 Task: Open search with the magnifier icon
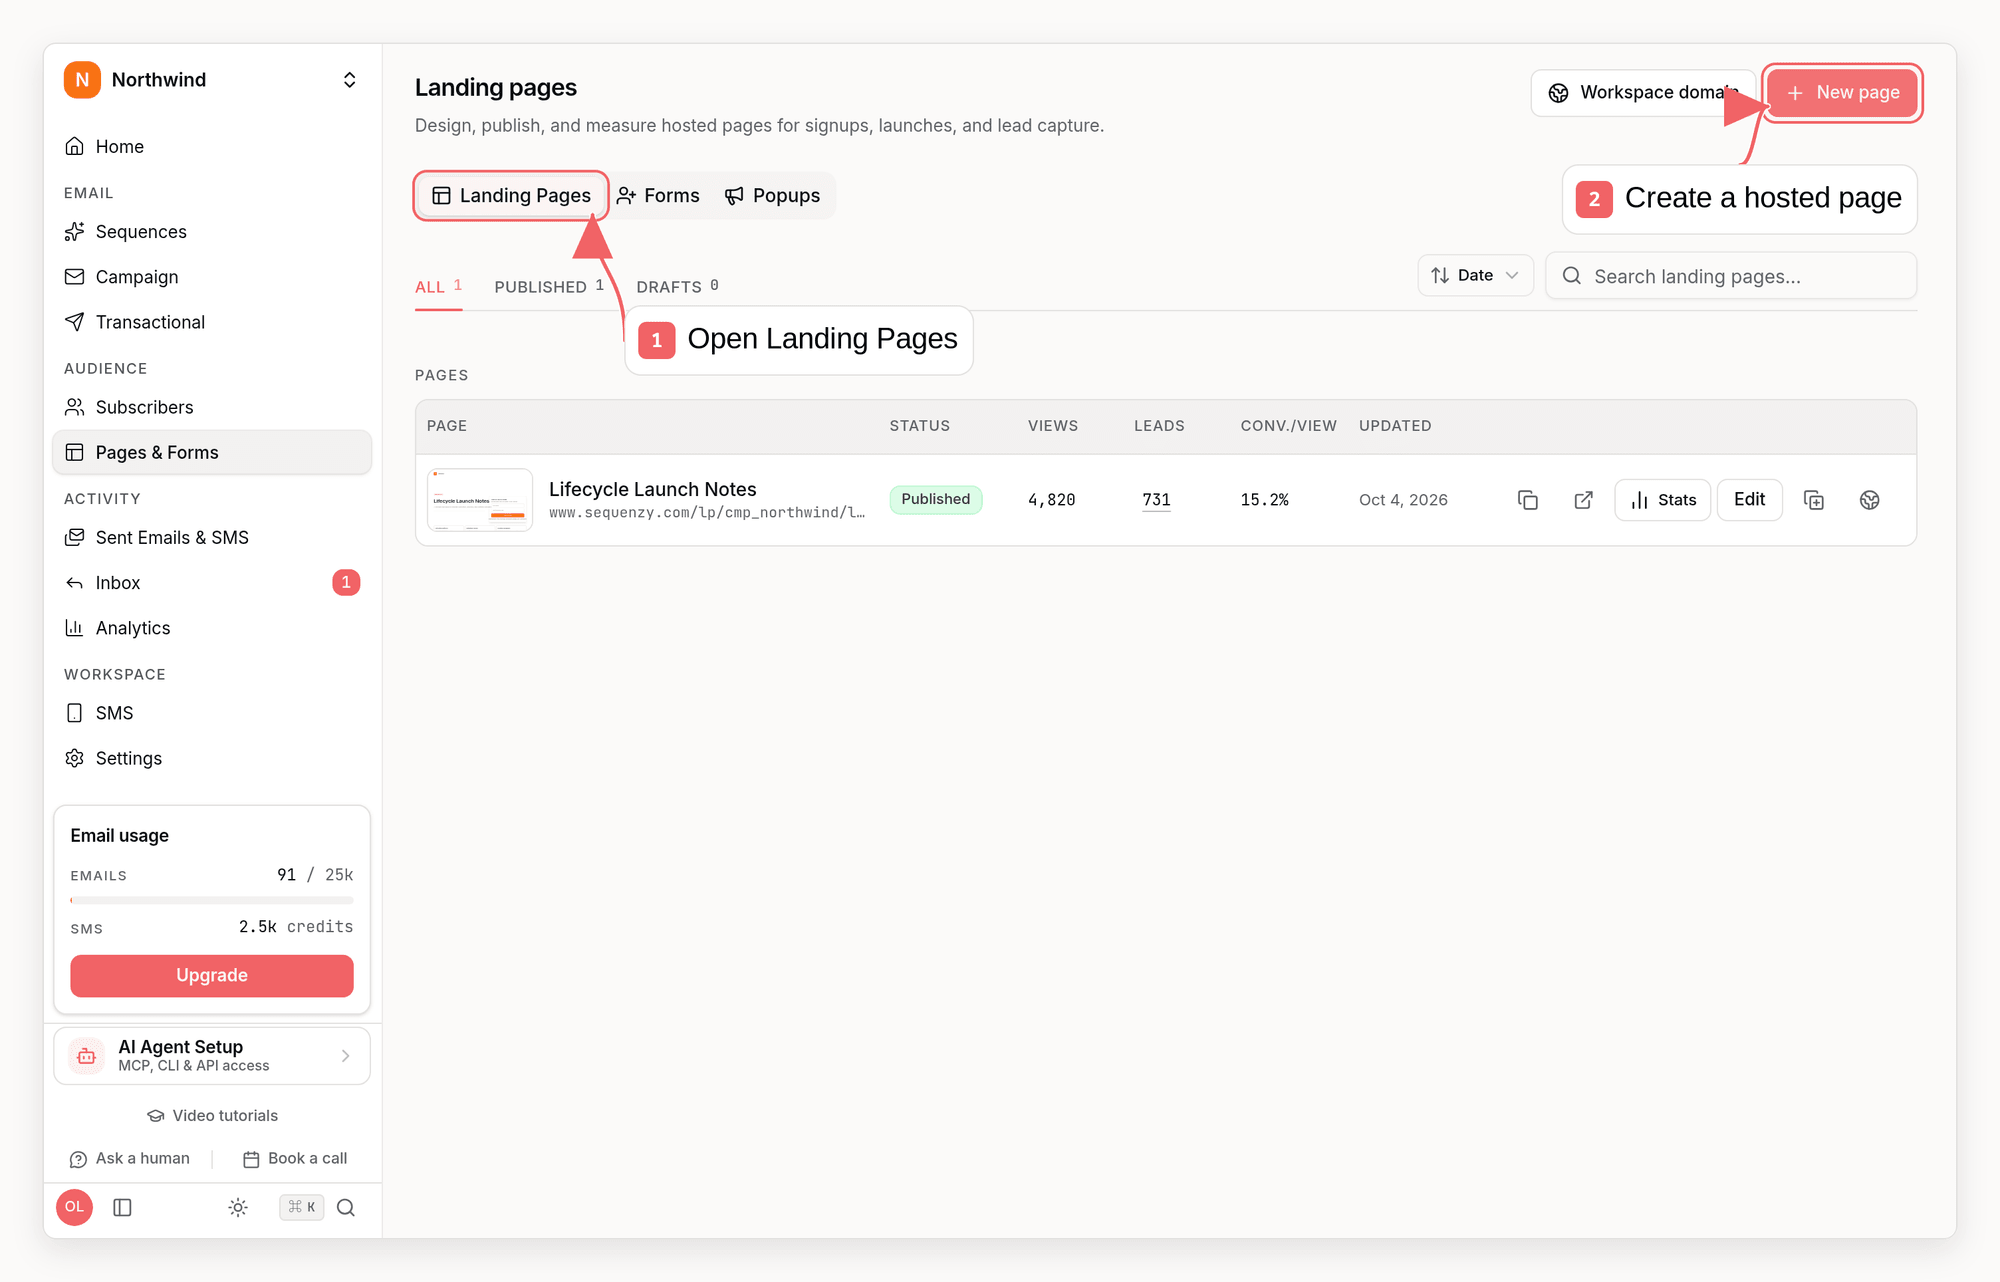point(346,1207)
